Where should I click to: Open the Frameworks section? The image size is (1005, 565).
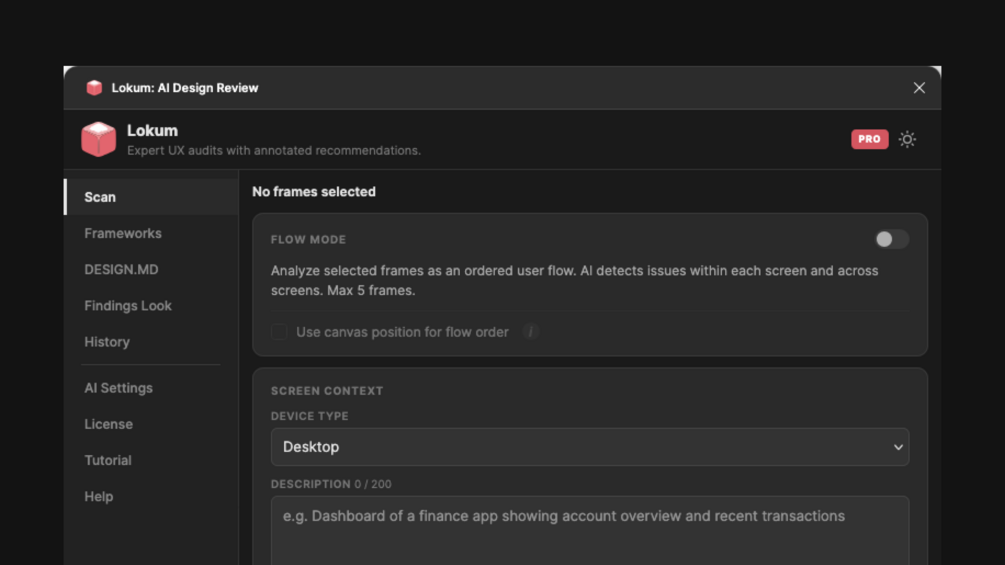(x=123, y=233)
